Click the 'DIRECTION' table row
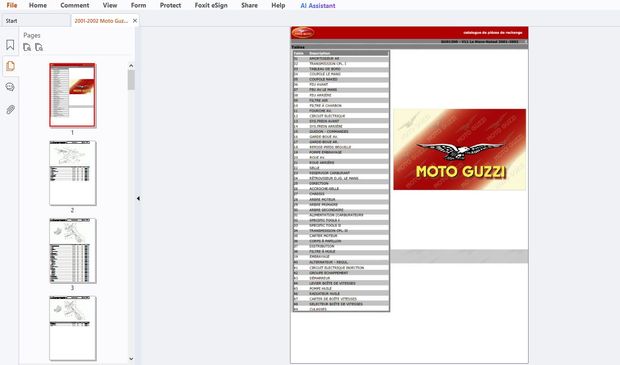Screen dimensions: 620x365 pyautogui.click(x=341, y=183)
